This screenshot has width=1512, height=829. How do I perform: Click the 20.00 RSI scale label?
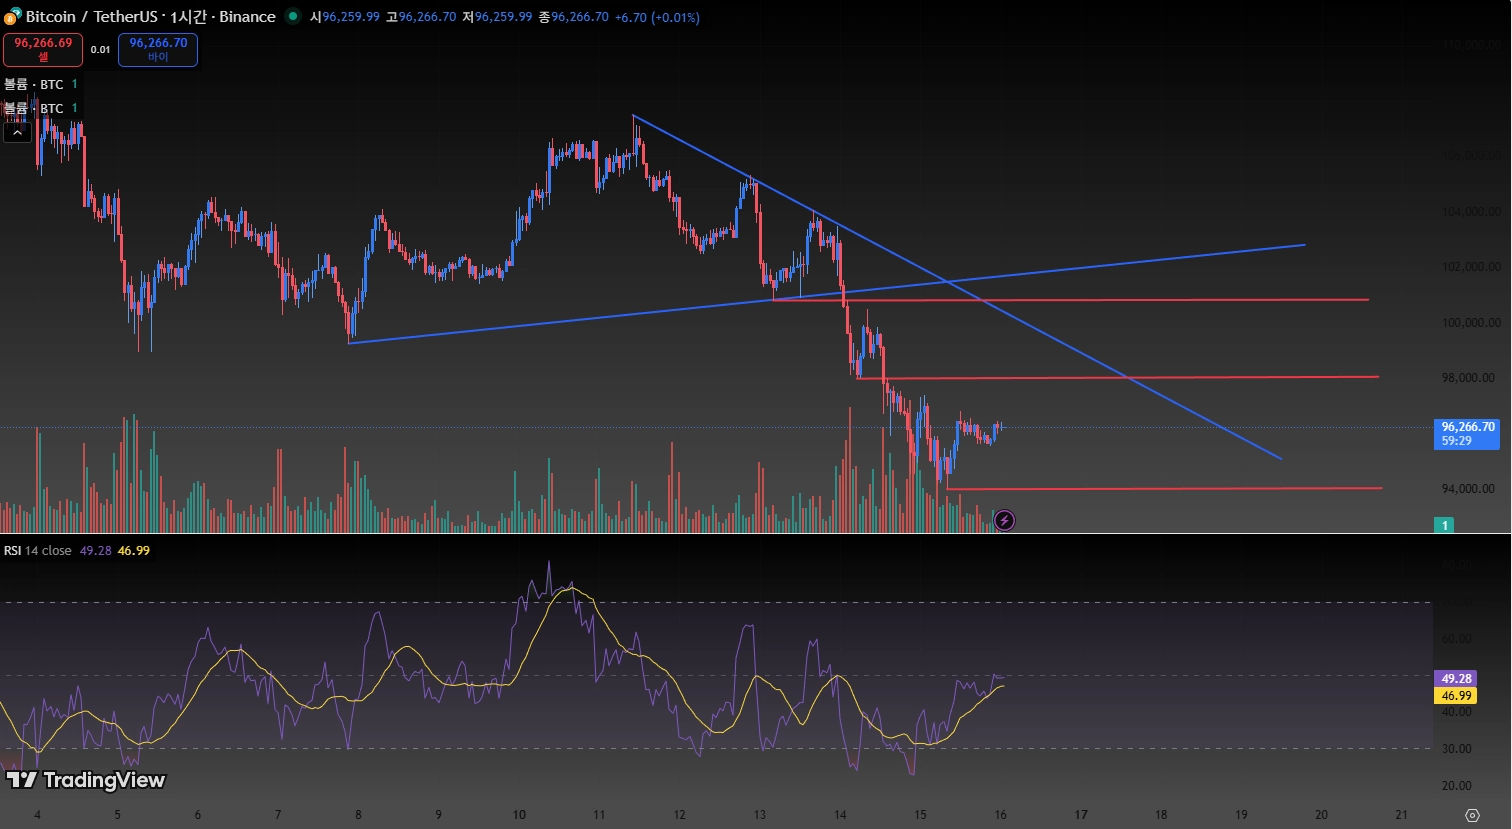coord(1456,786)
